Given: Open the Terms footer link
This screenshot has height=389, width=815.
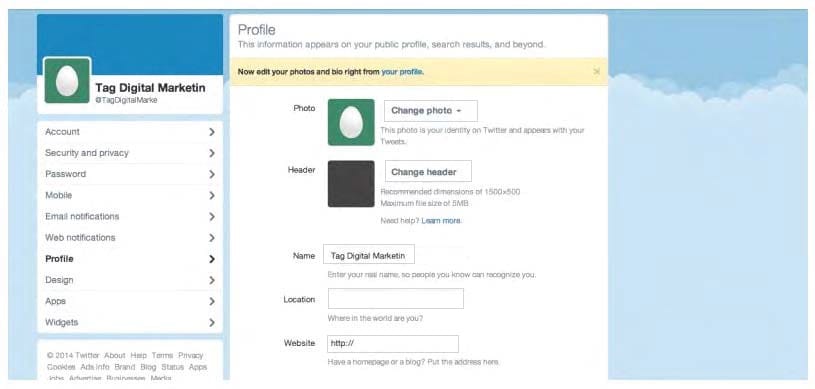Looking at the screenshot, I should click(x=162, y=355).
